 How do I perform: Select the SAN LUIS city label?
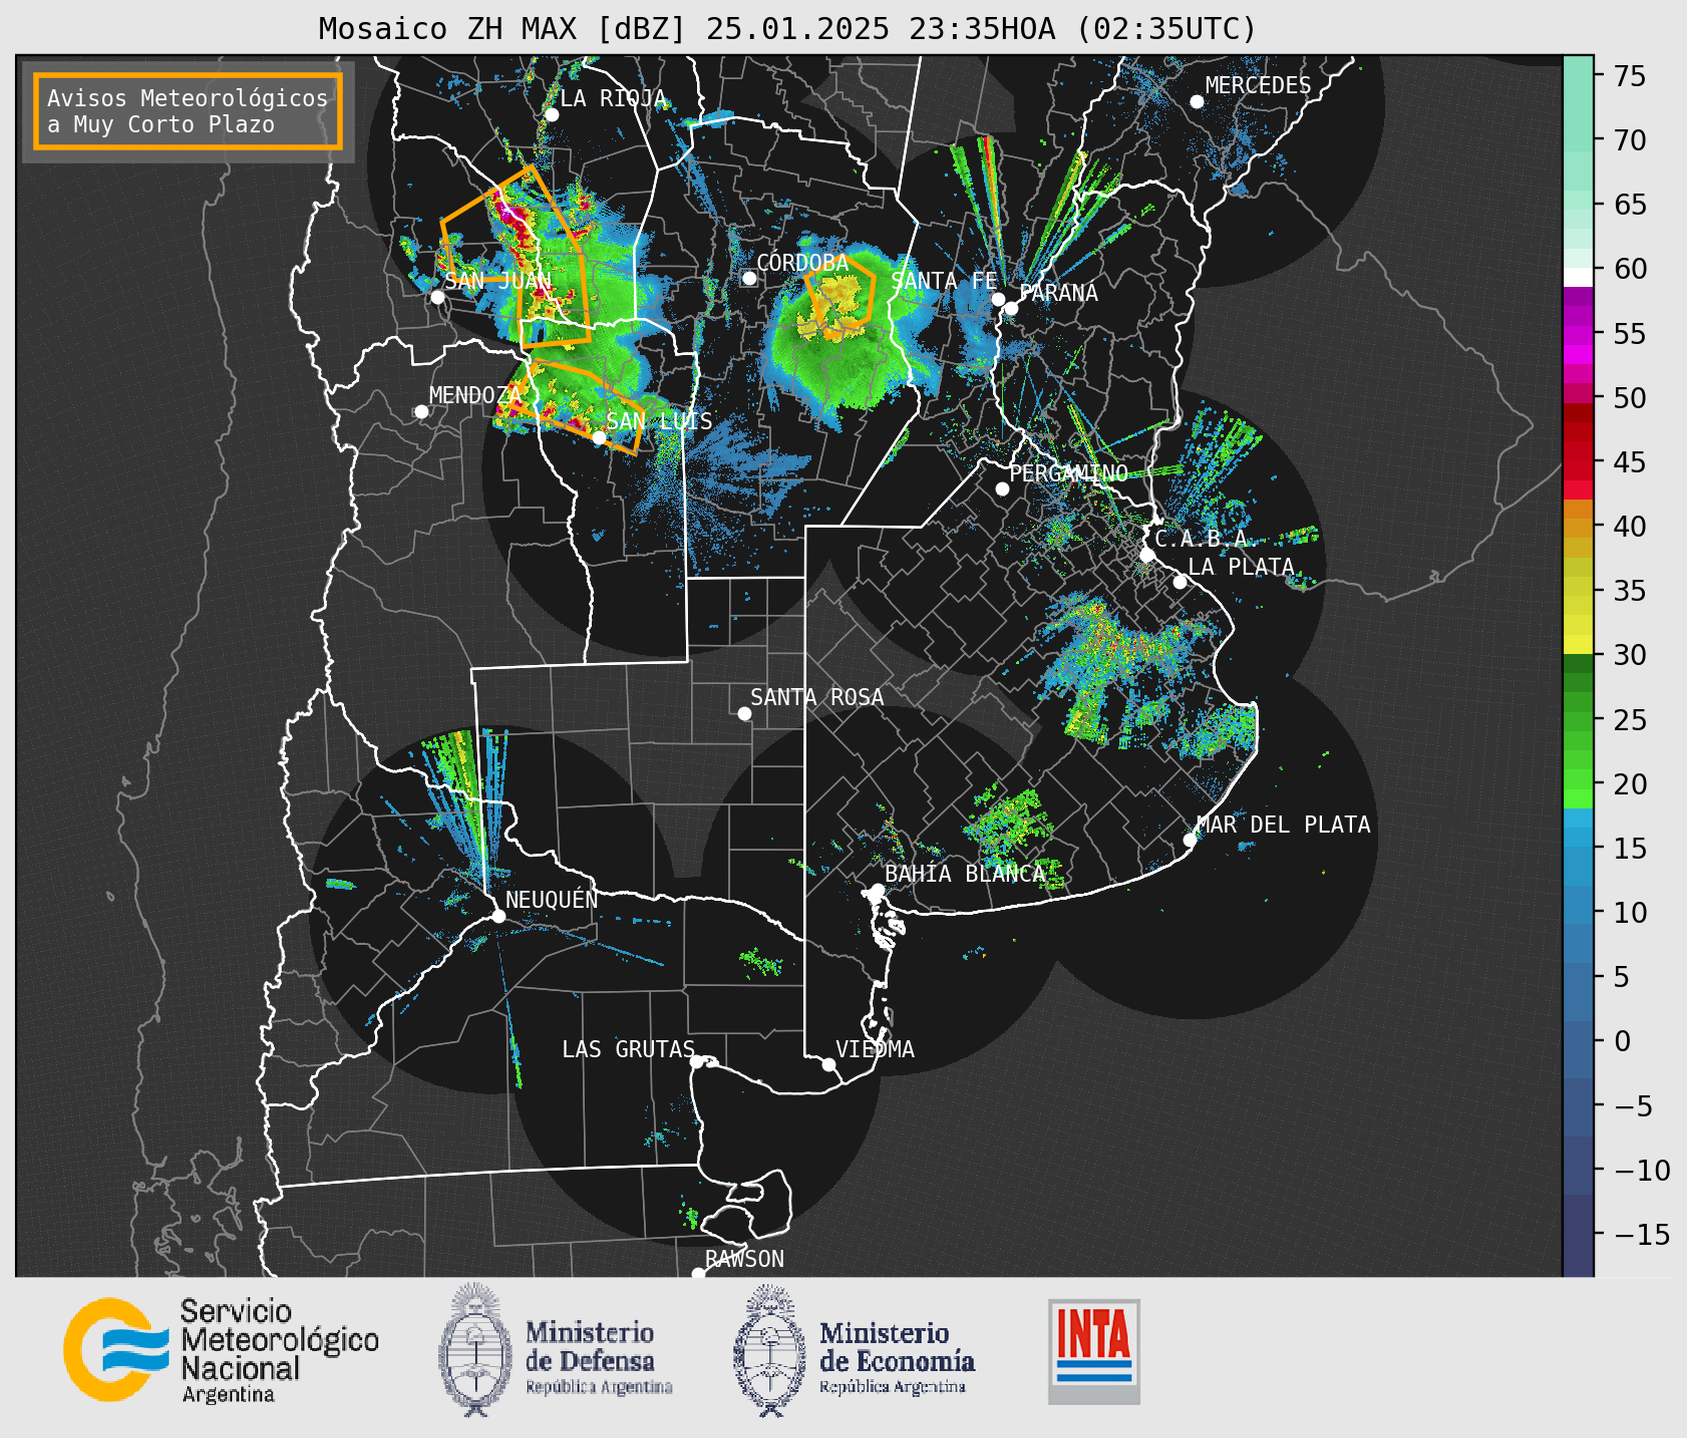(659, 421)
